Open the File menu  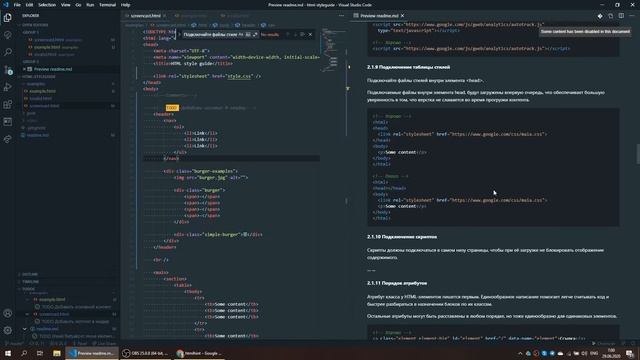point(17,5)
